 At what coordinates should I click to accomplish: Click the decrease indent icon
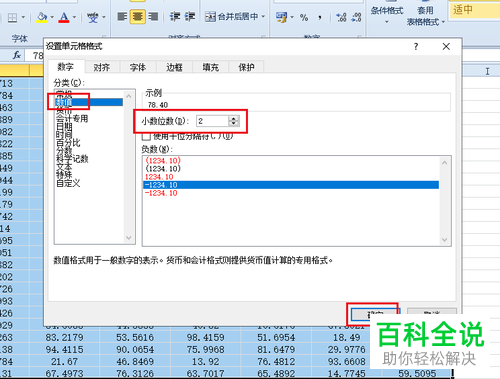[175, 16]
